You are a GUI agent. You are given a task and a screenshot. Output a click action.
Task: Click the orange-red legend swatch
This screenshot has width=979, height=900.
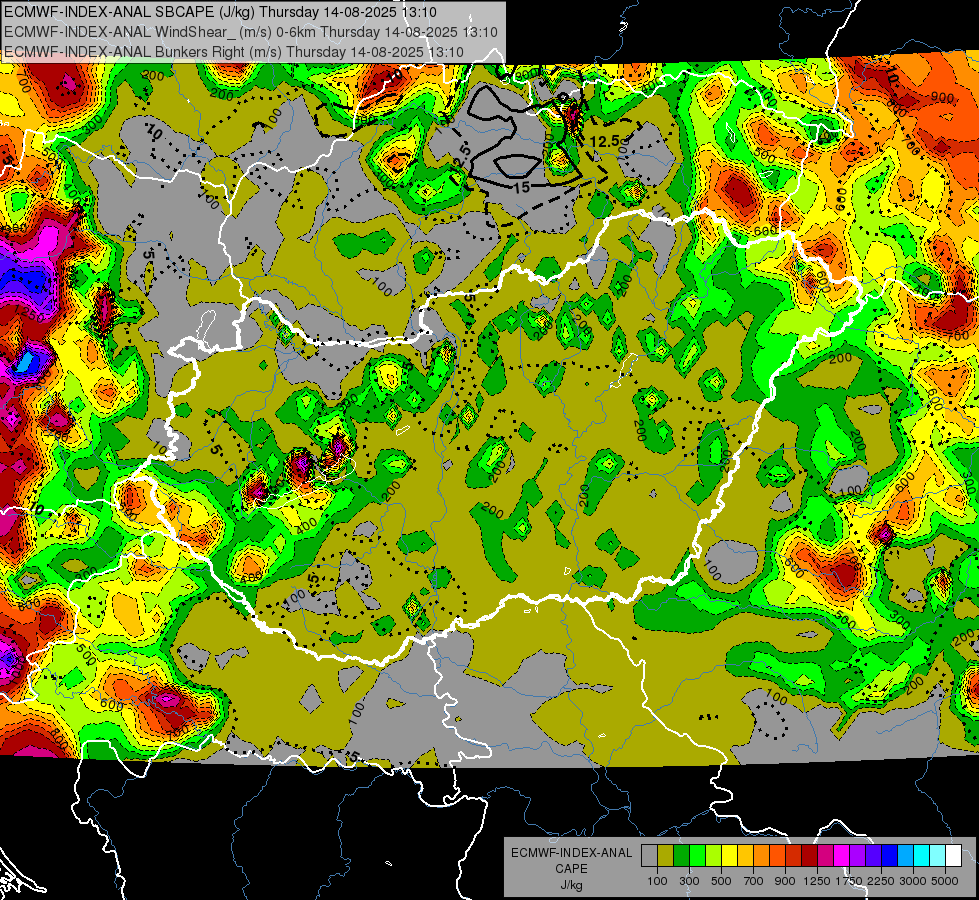[777, 856]
